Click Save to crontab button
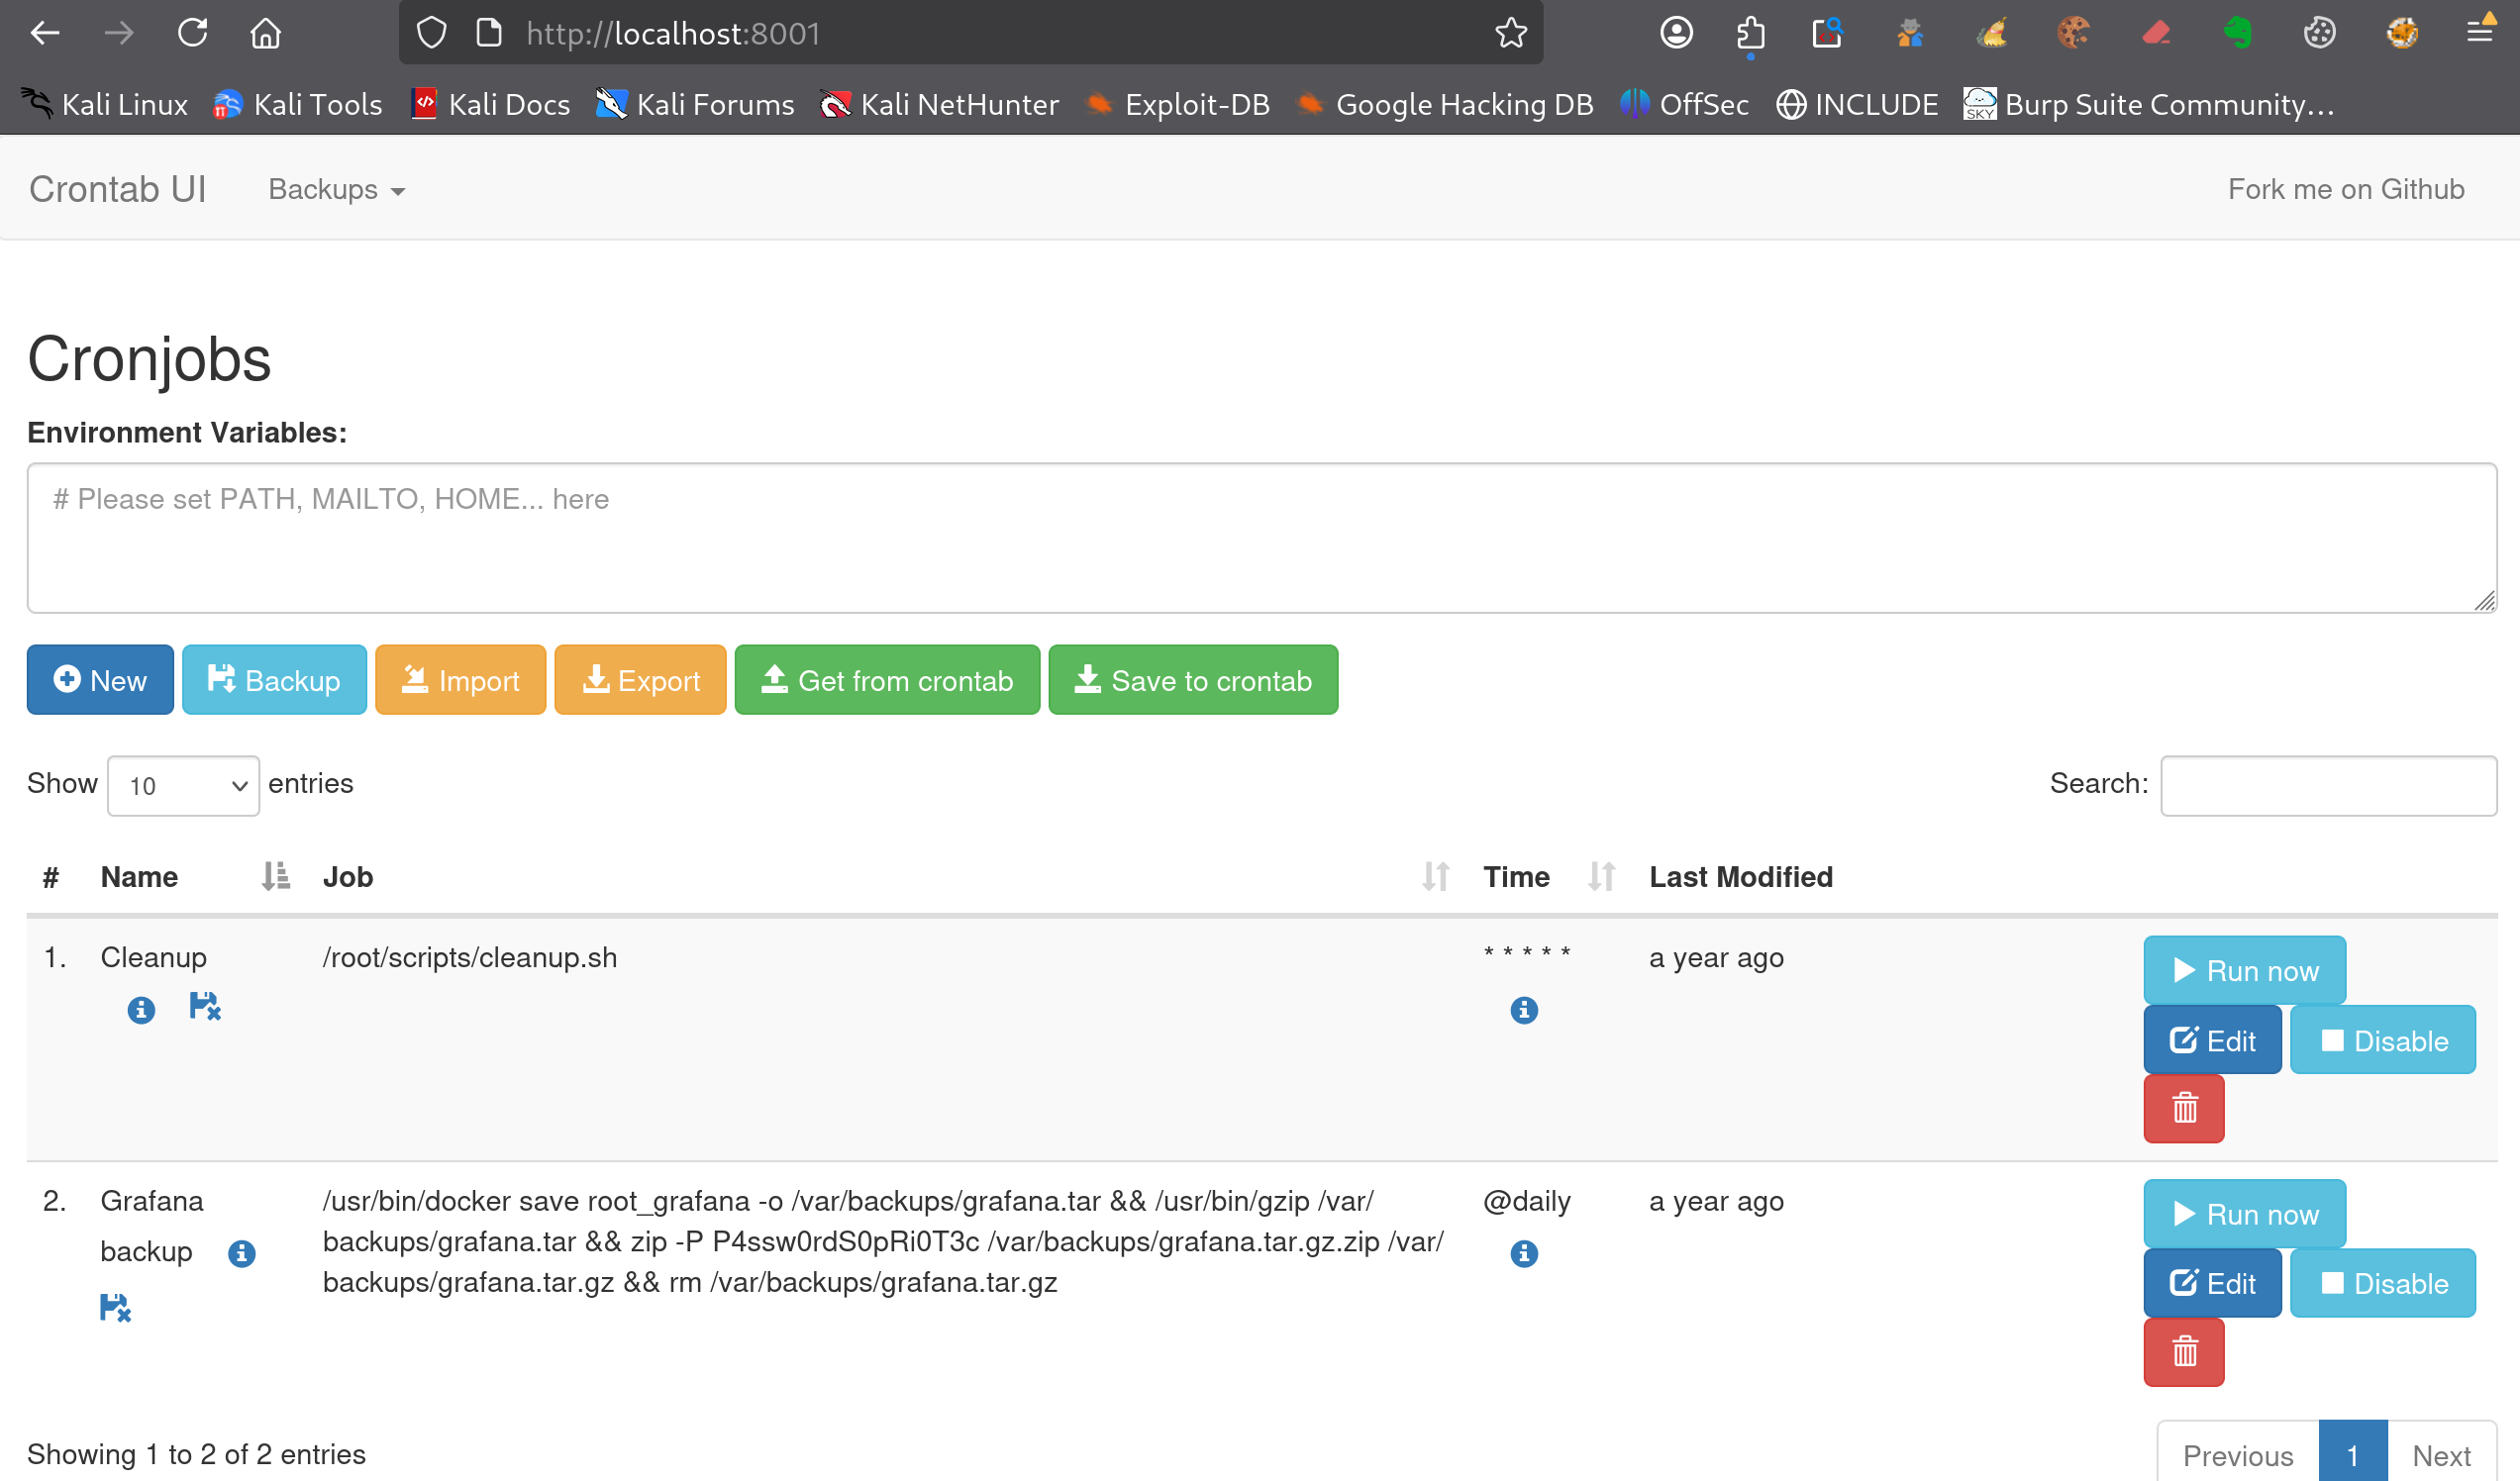The image size is (2520, 1481). pos(1193,680)
